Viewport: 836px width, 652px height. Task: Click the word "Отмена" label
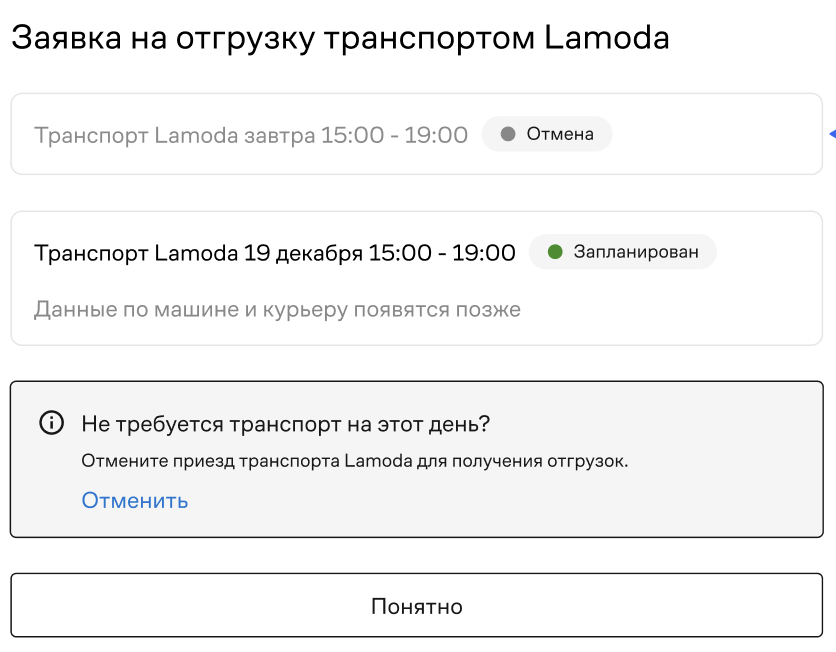pos(560,134)
